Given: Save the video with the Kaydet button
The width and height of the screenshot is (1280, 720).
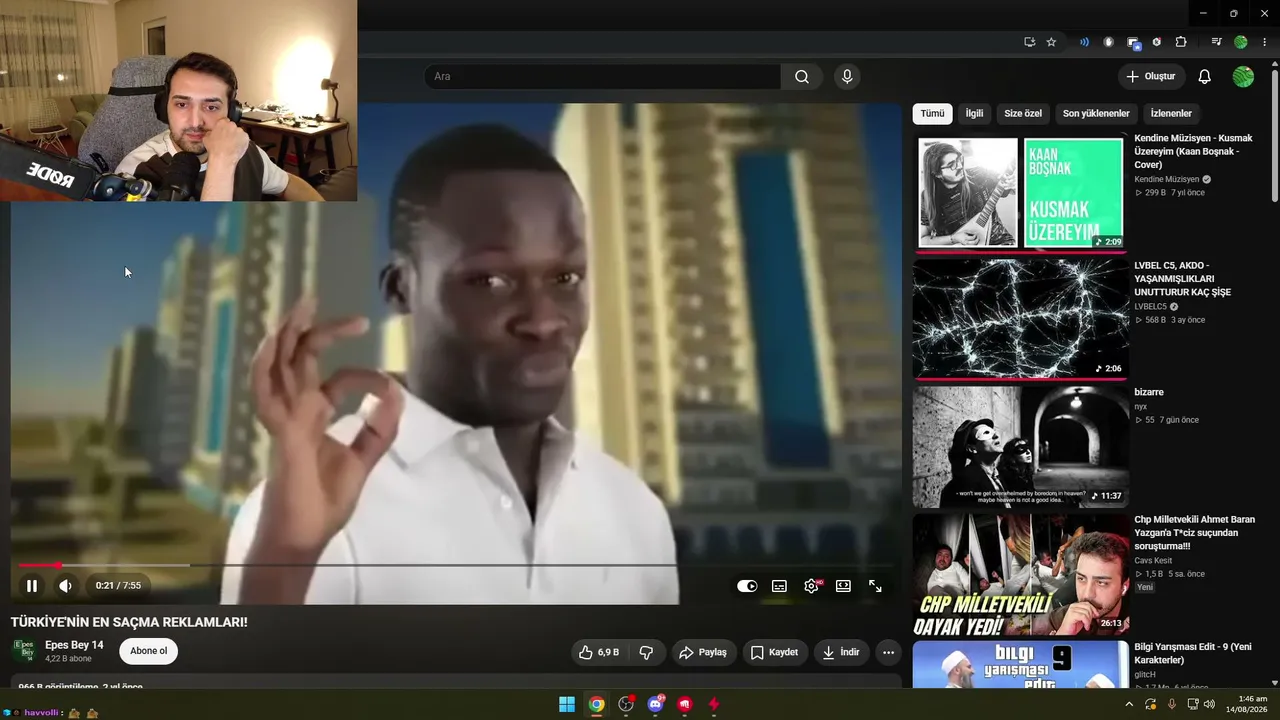Looking at the screenshot, I should (x=775, y=652).
